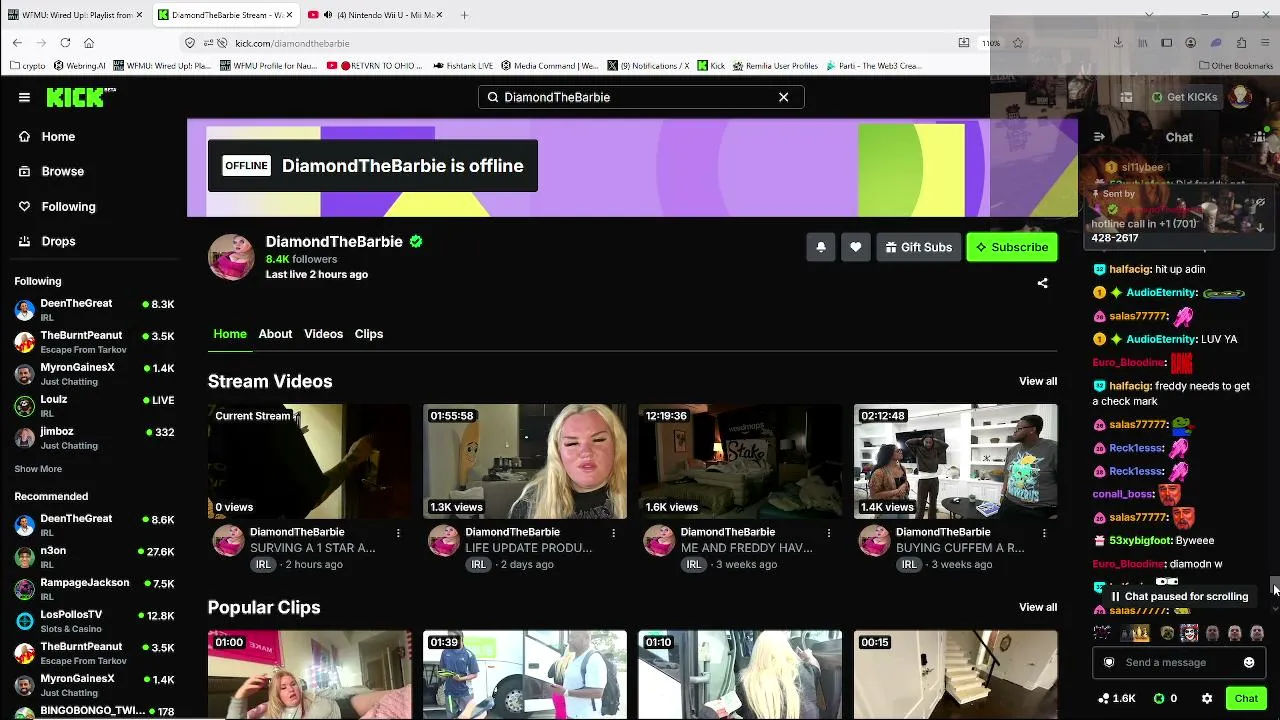The image size is (1280, 720).
Task: Click the KICKs balance icon showing 0
Action: (1165, 698)
